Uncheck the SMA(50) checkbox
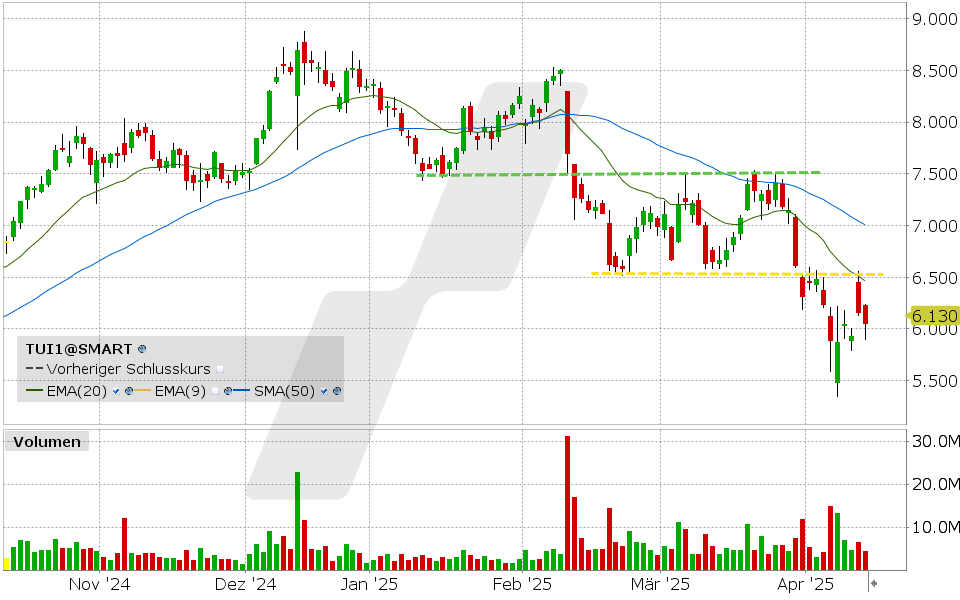Viewport: 960px width, 600px height. pyautogui.click(x=323, y=391)
